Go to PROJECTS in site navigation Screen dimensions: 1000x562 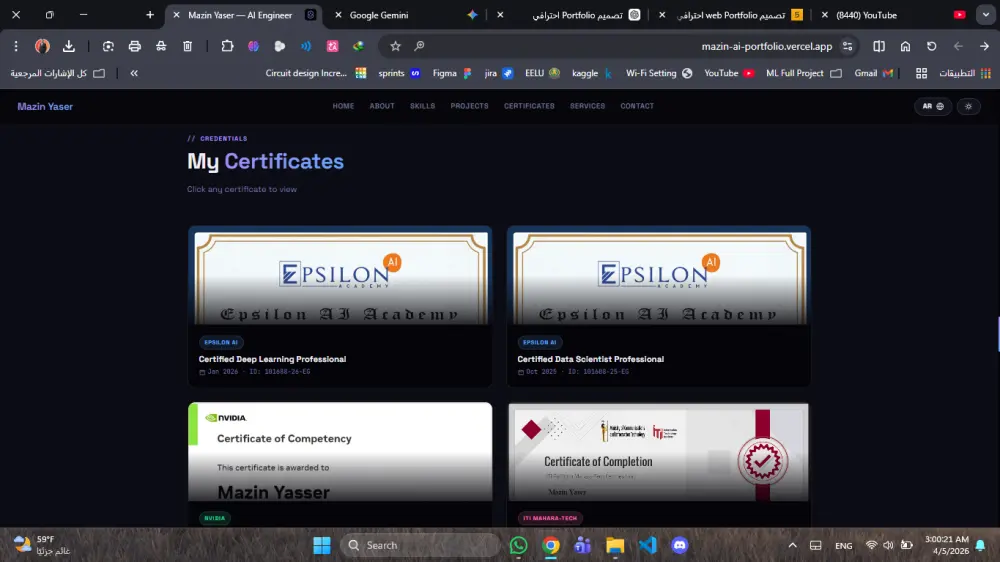[x=469, y=106]
